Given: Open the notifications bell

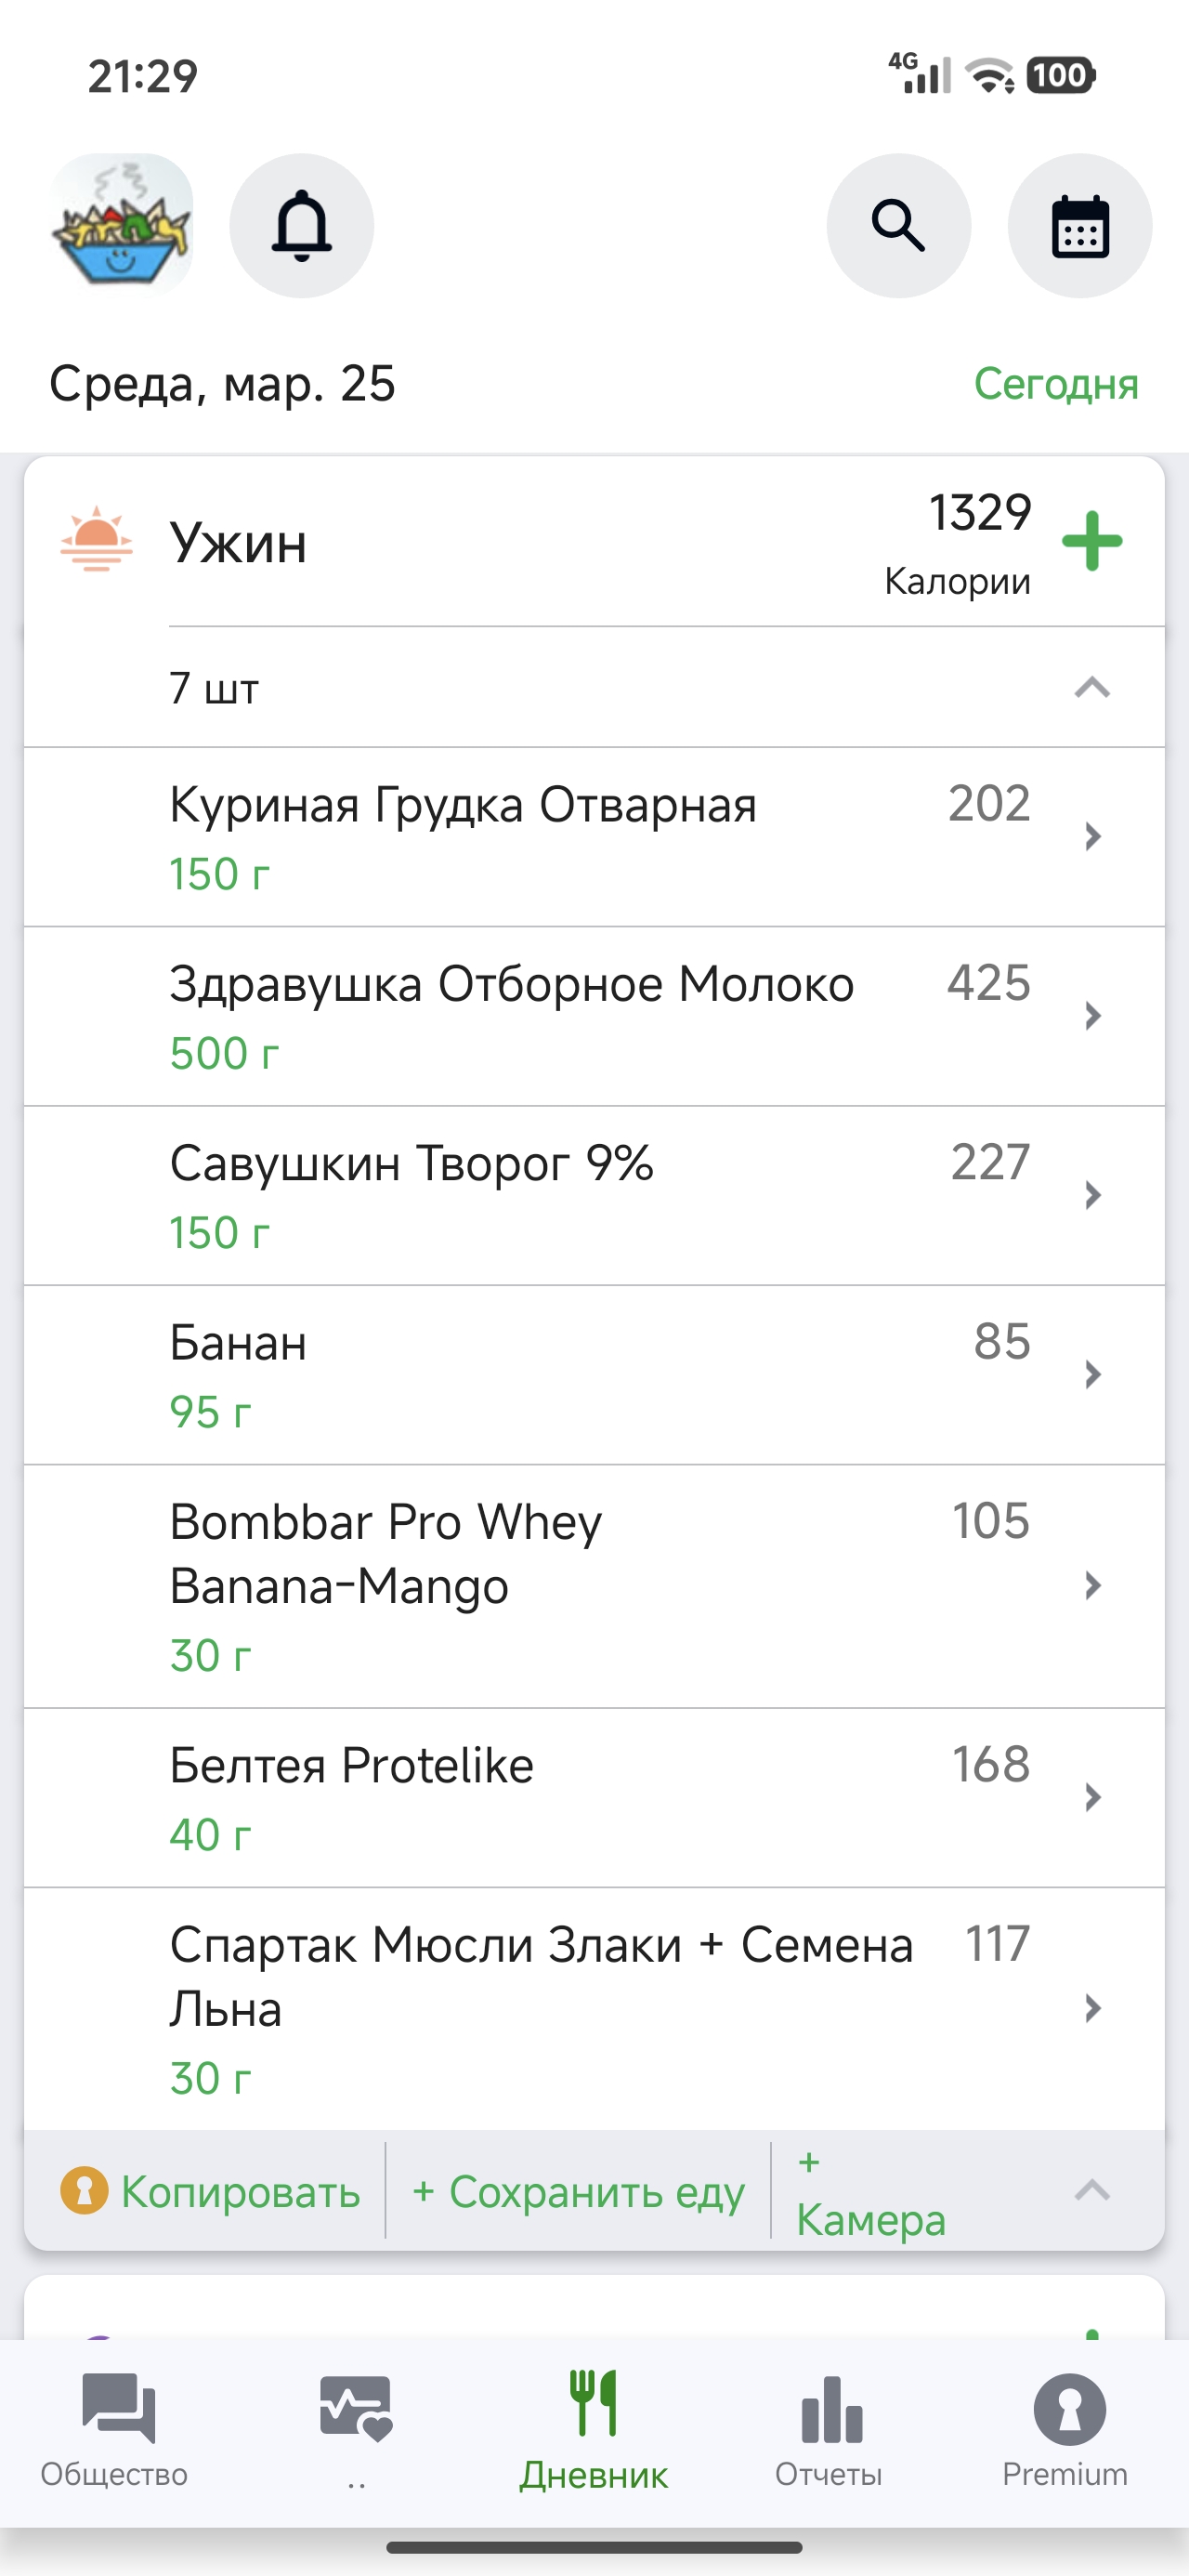Looking at the screenshot, I should tap(302, 226).
